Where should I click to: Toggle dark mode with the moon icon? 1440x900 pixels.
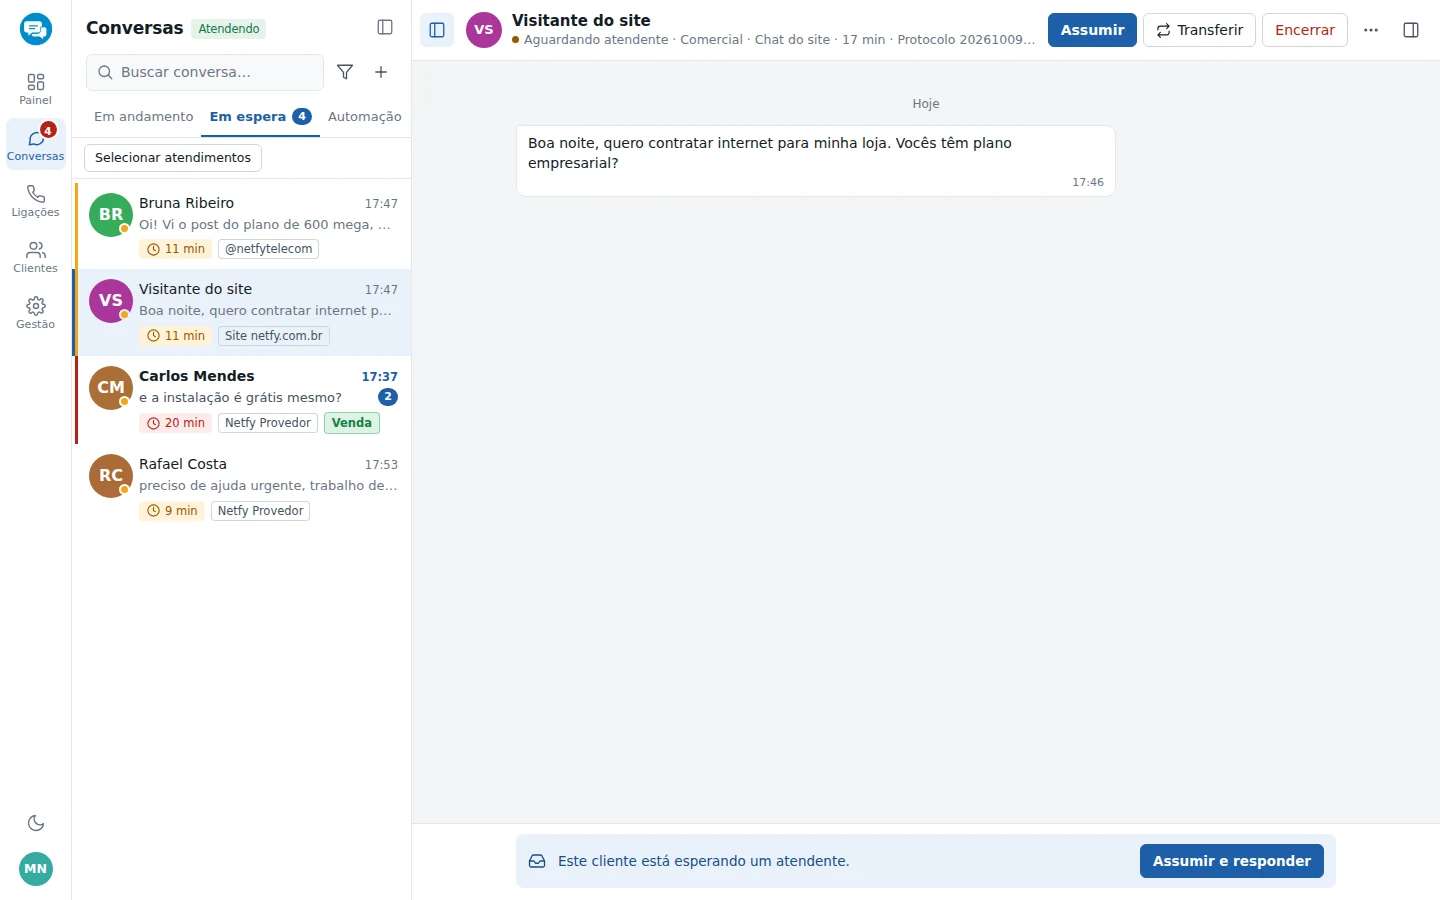tap(36, 823)
